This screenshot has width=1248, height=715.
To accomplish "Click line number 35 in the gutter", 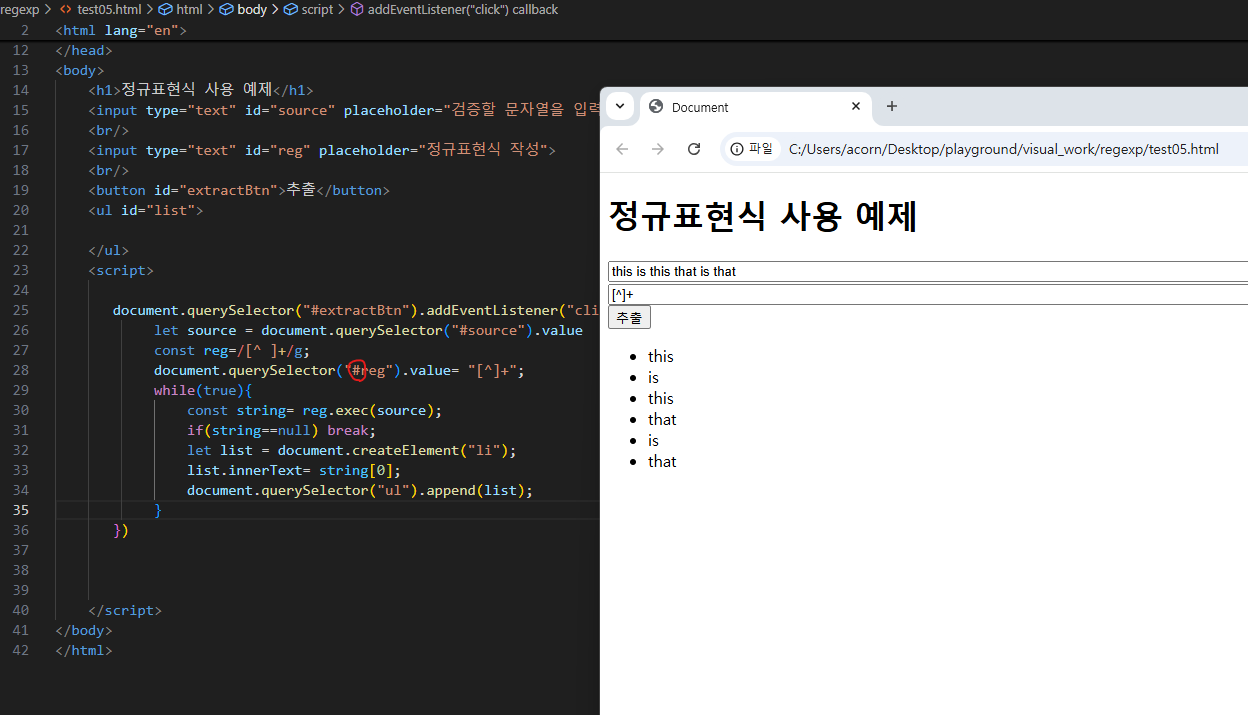I will [21, 510].
